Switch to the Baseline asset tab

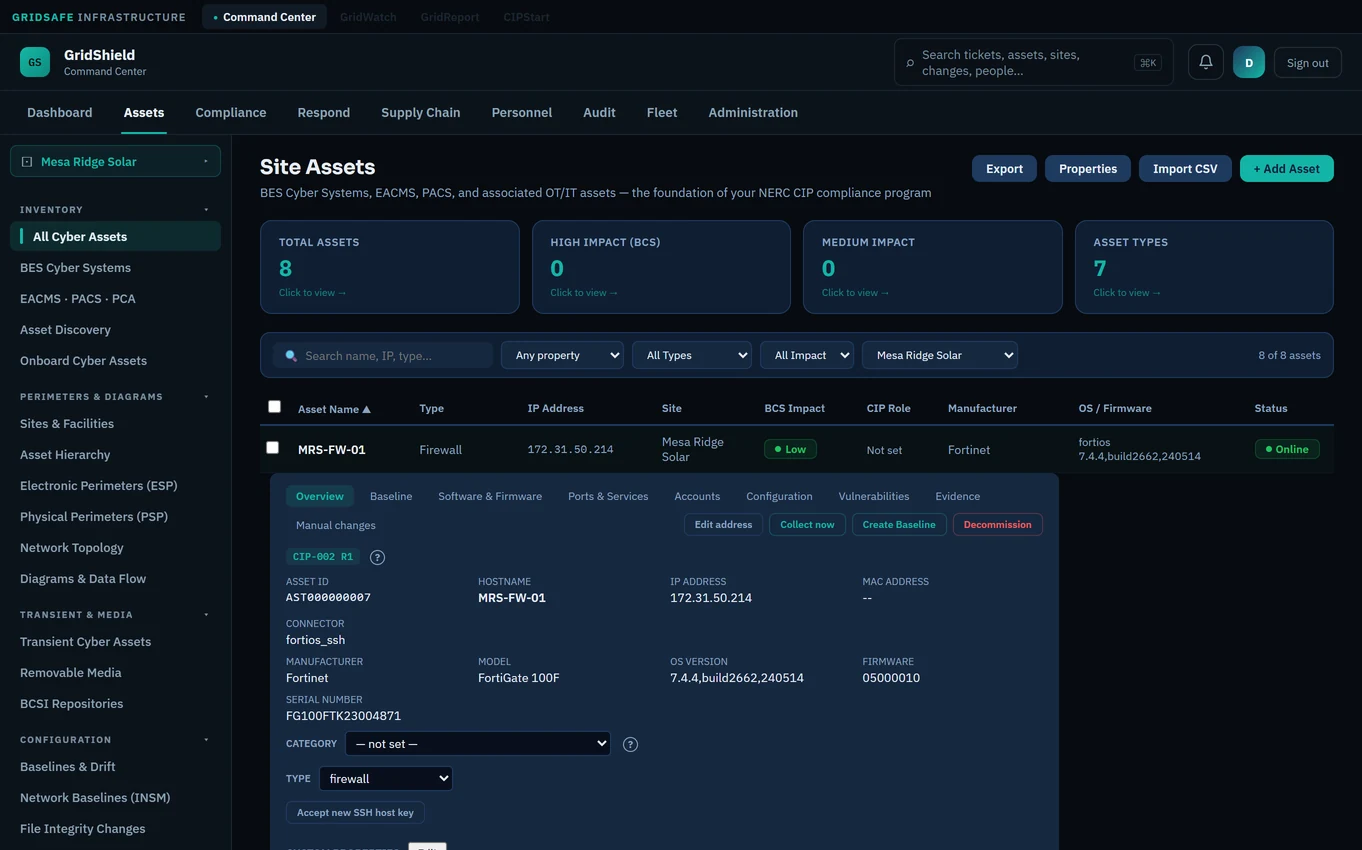[x=391, y=496]
